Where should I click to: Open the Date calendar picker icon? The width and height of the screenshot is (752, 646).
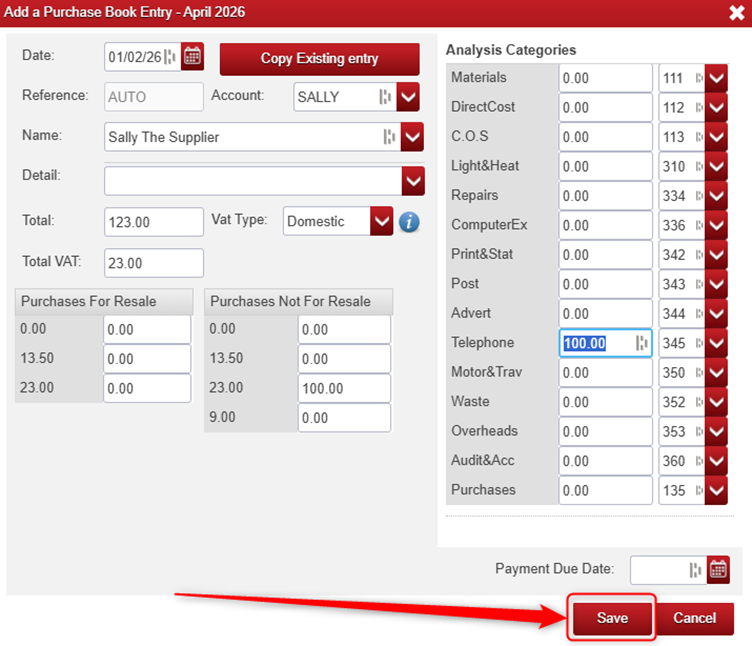tap(192, 57)
